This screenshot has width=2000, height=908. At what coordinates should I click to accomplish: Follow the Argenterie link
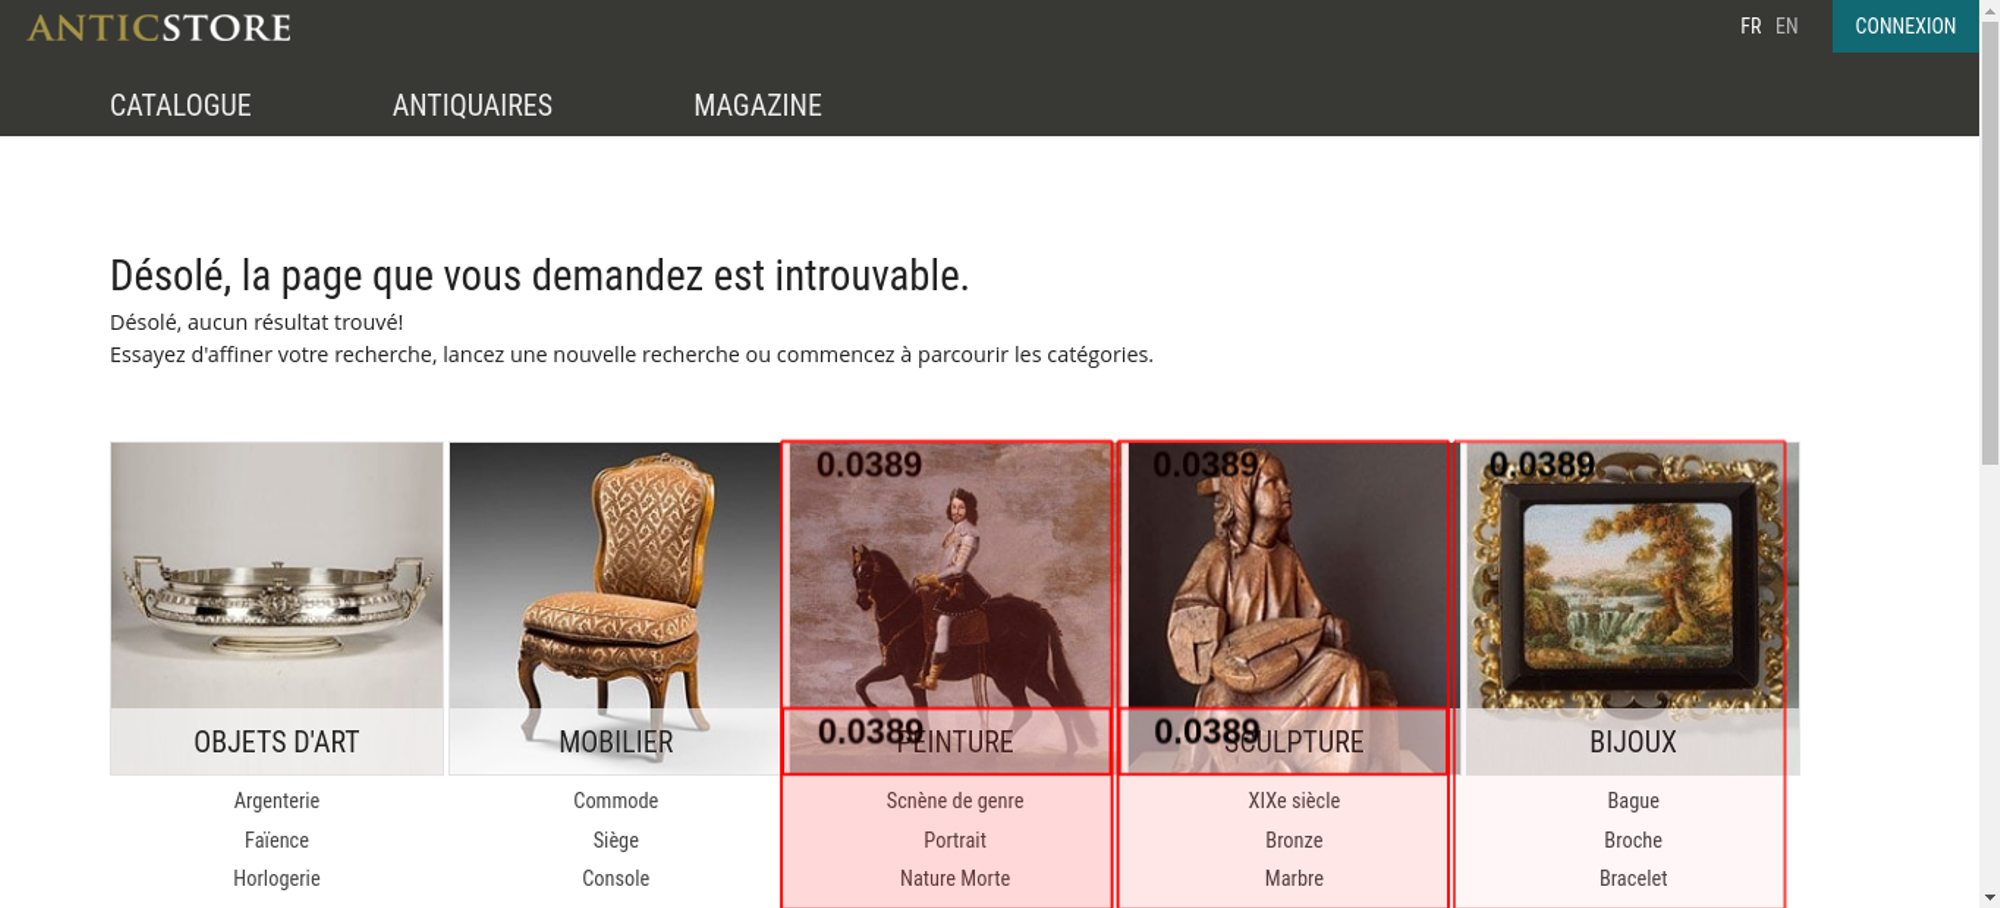pos(277,800)
